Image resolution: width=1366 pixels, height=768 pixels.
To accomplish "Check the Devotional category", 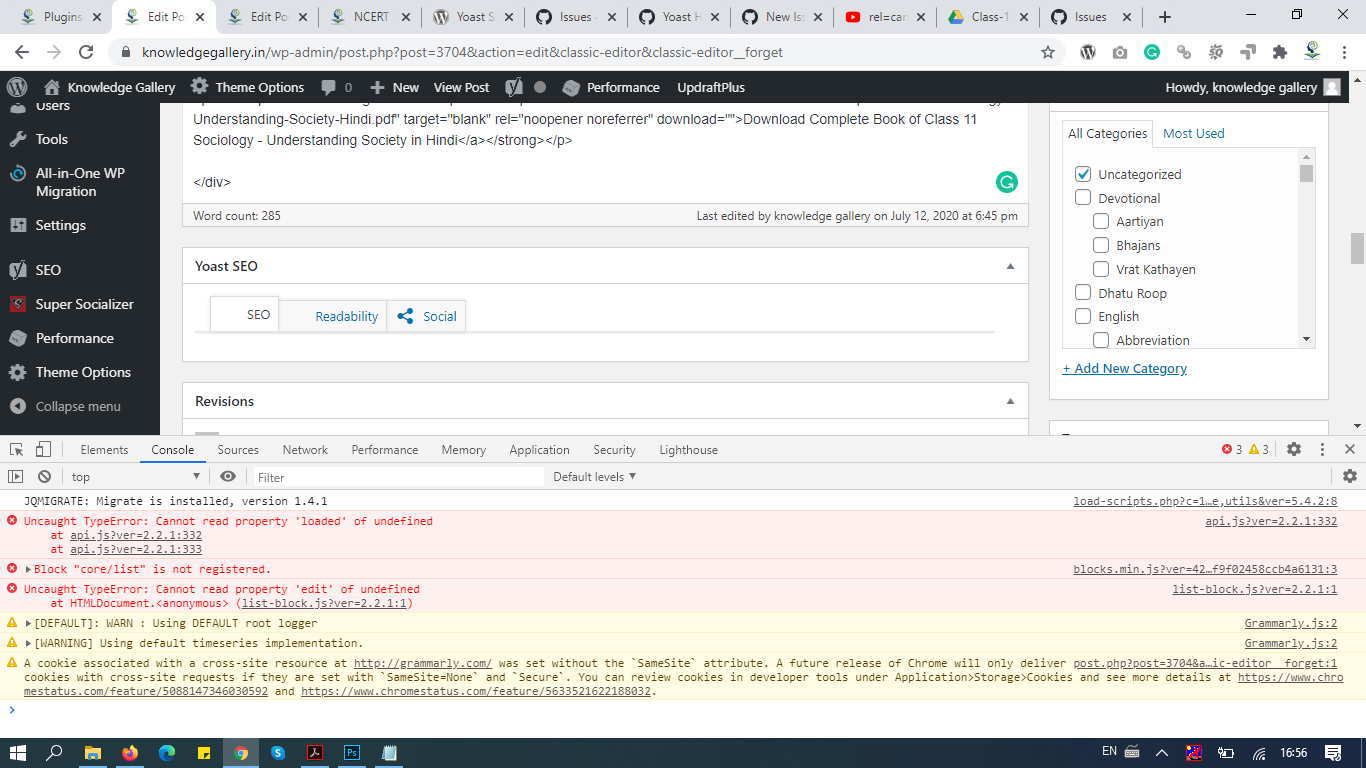I will pyautogui.click(x=1083, y=197).
